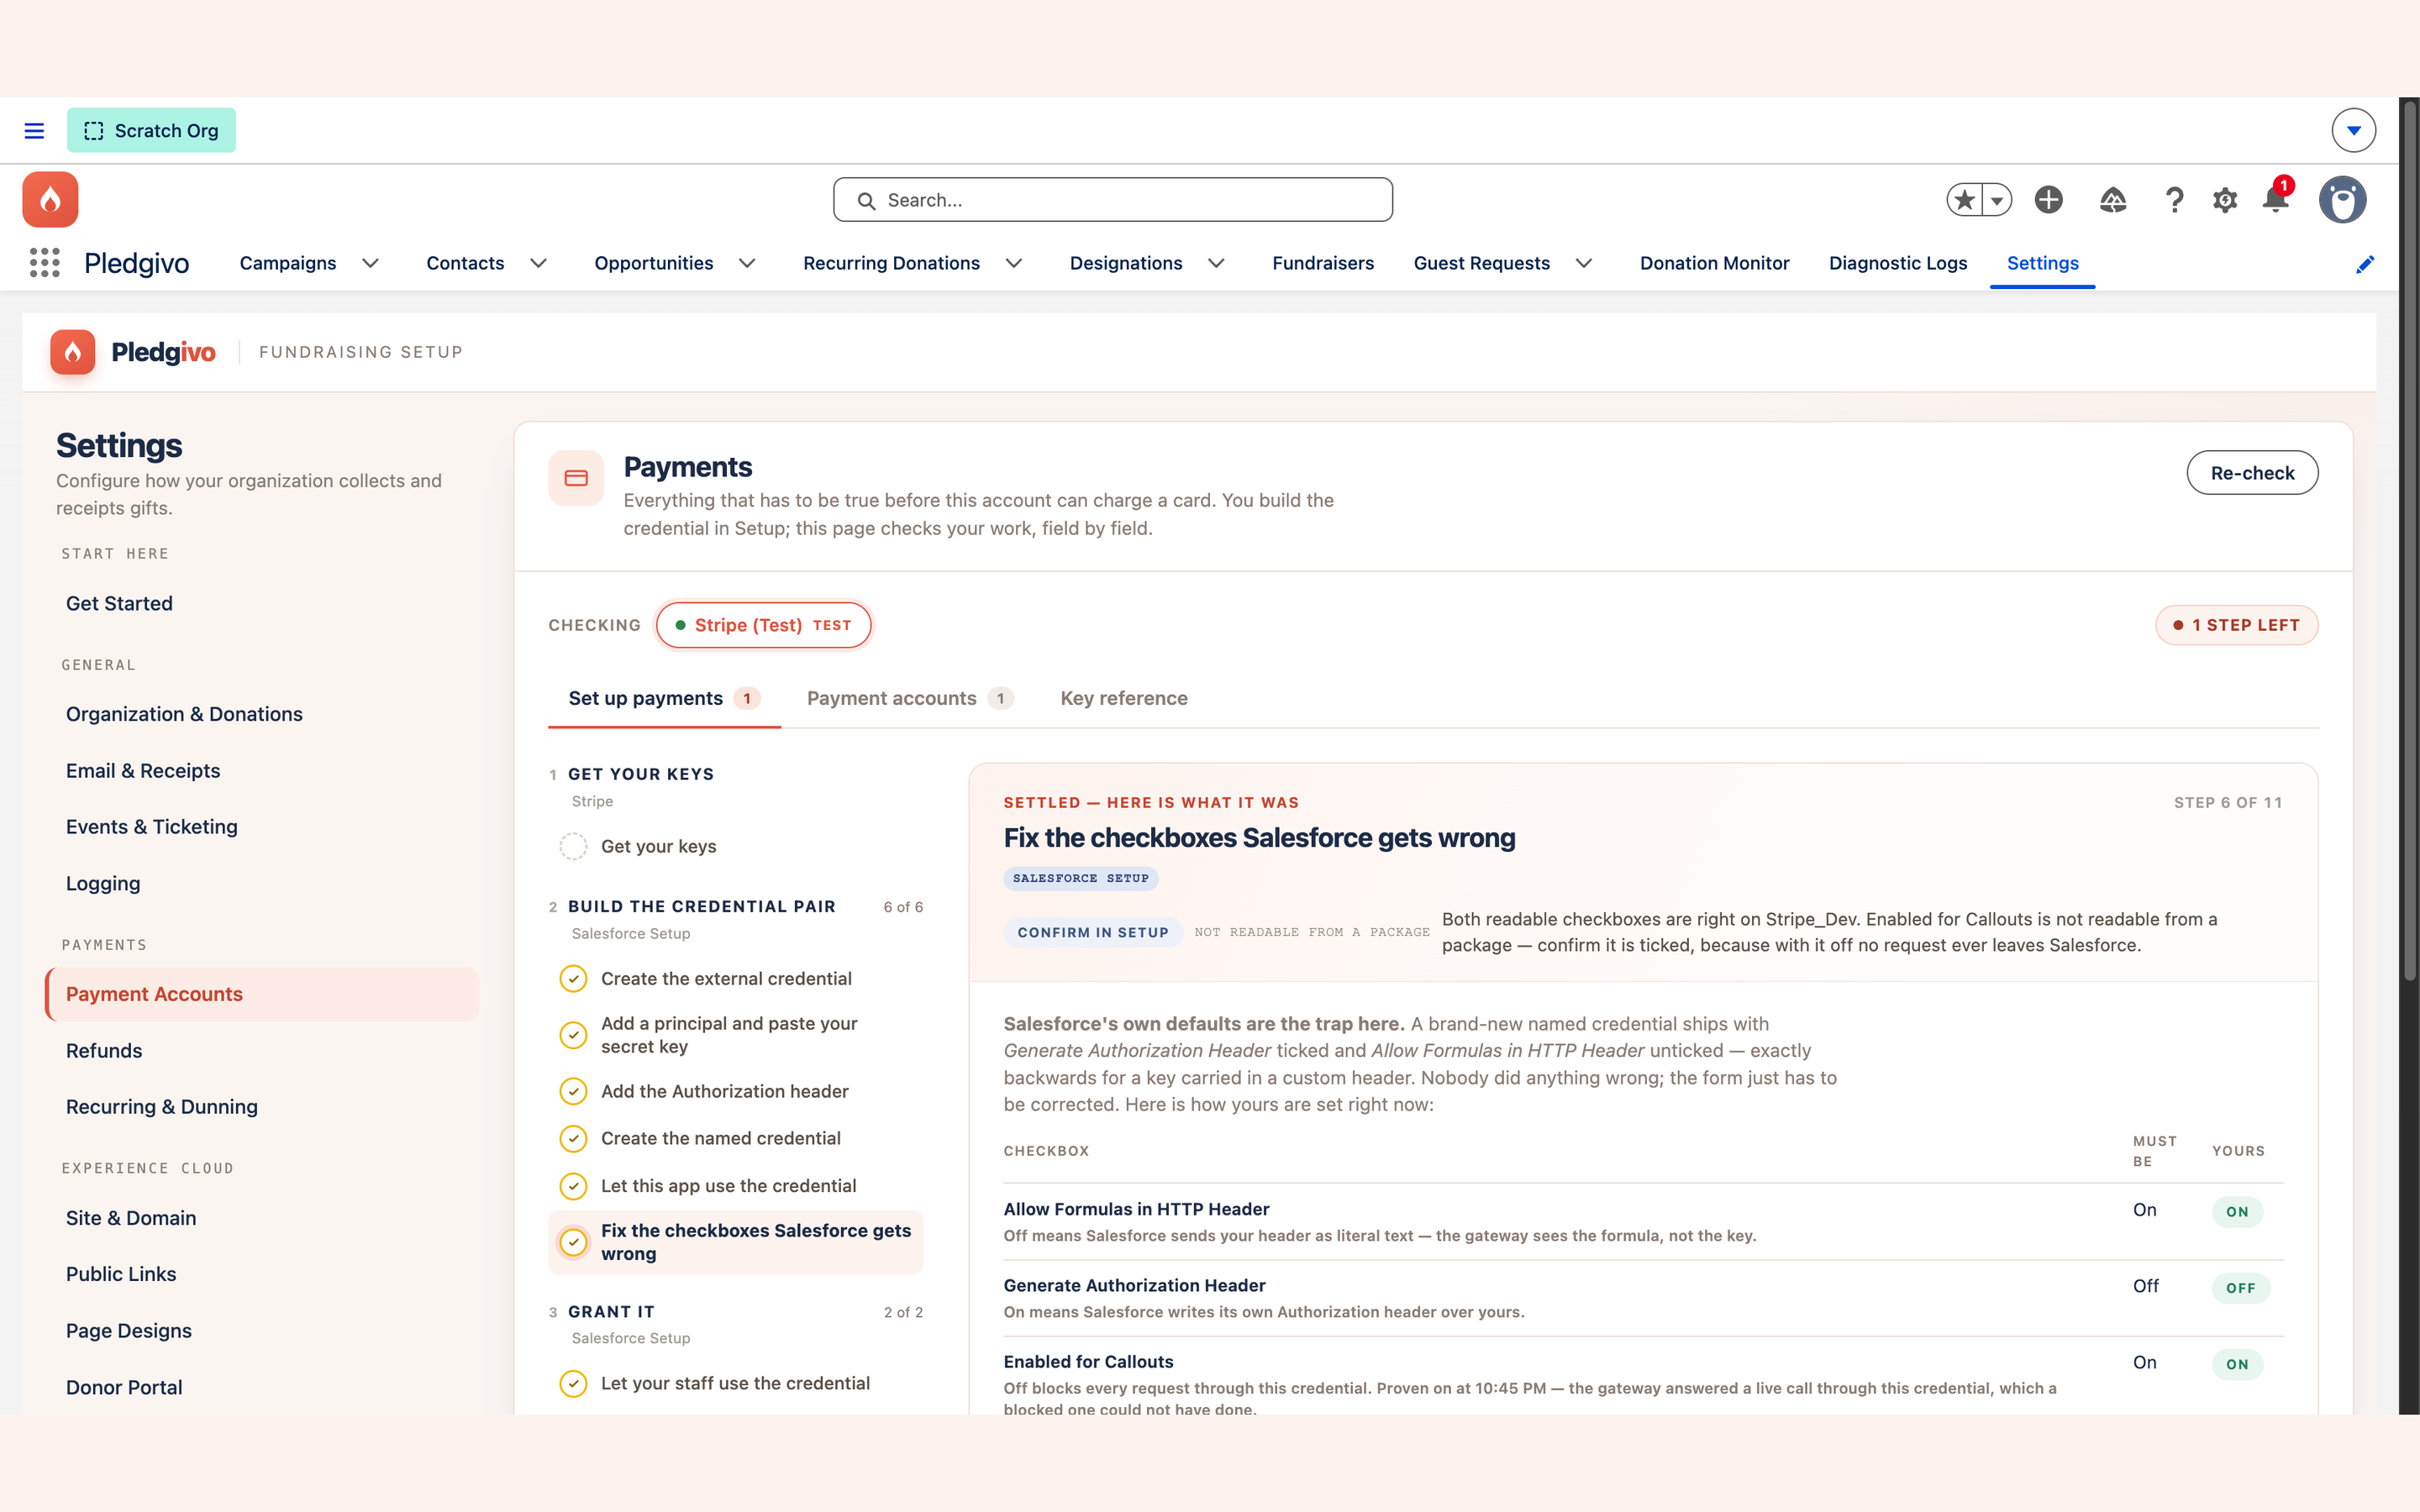Click the edit navigation pencil icon
The image size is (2420, 1512).
click(2365, 264)
